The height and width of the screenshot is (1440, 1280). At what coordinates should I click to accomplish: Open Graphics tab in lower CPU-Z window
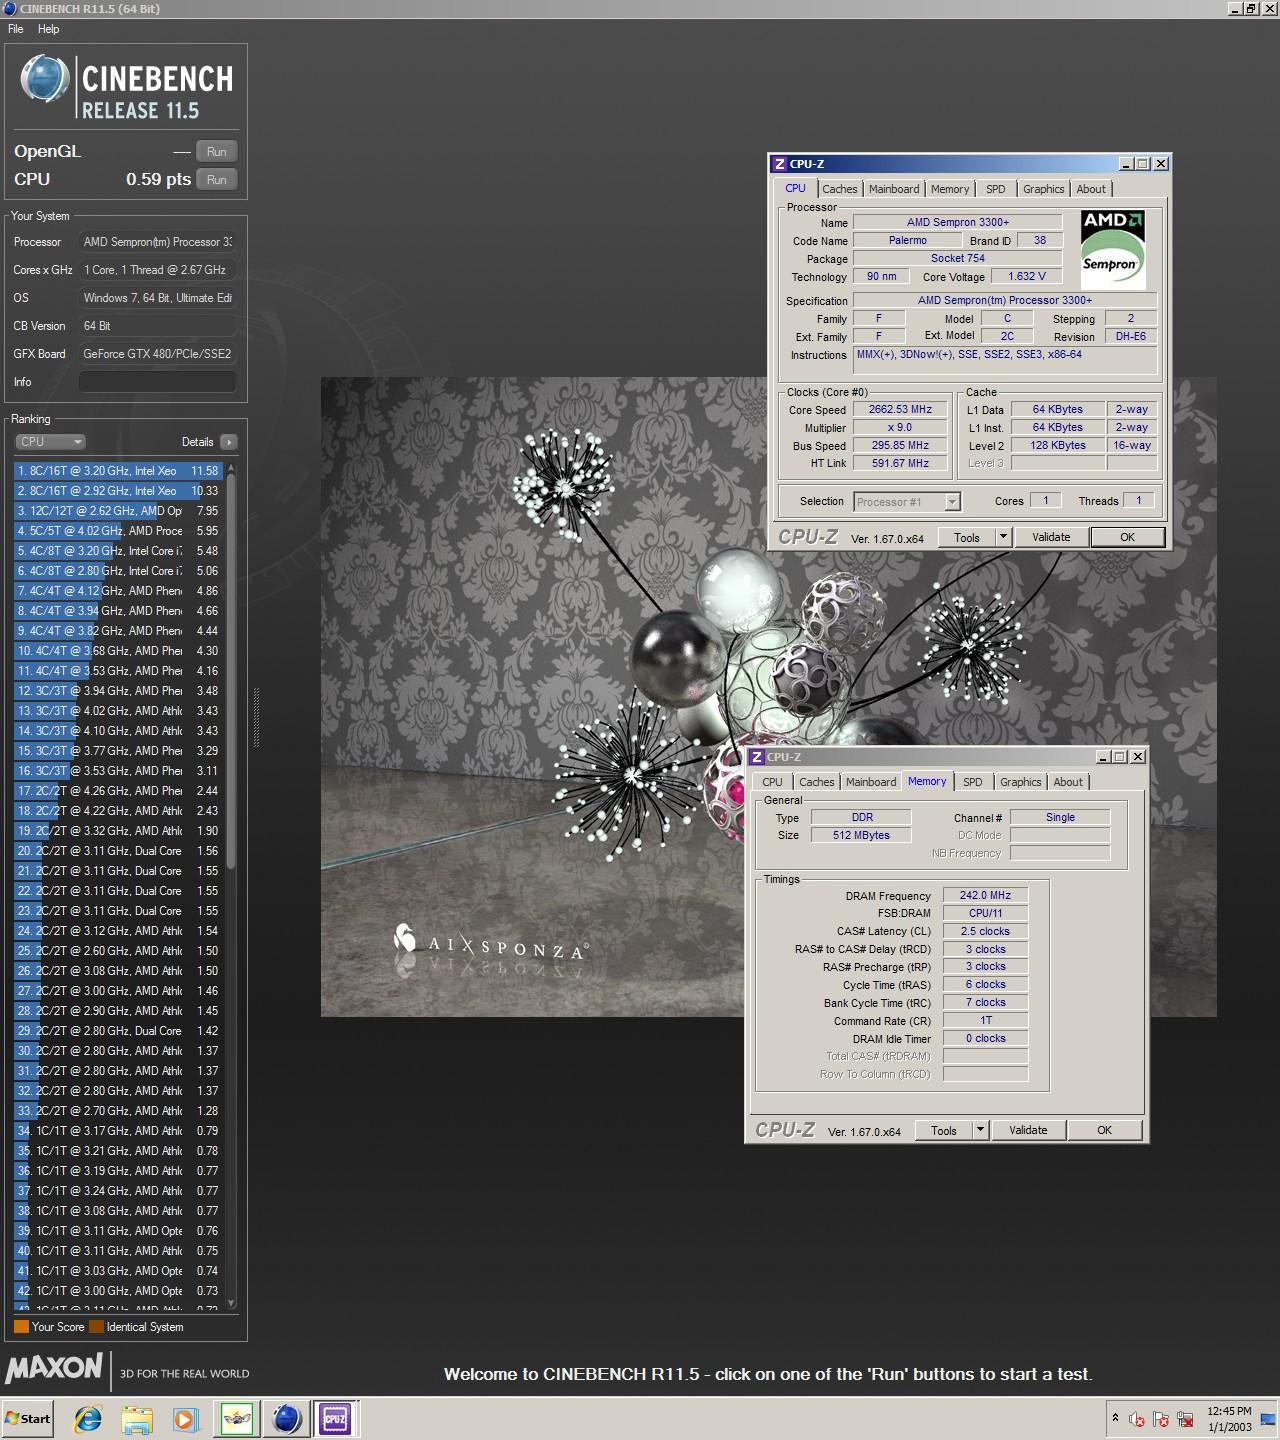click(1021, 783)
